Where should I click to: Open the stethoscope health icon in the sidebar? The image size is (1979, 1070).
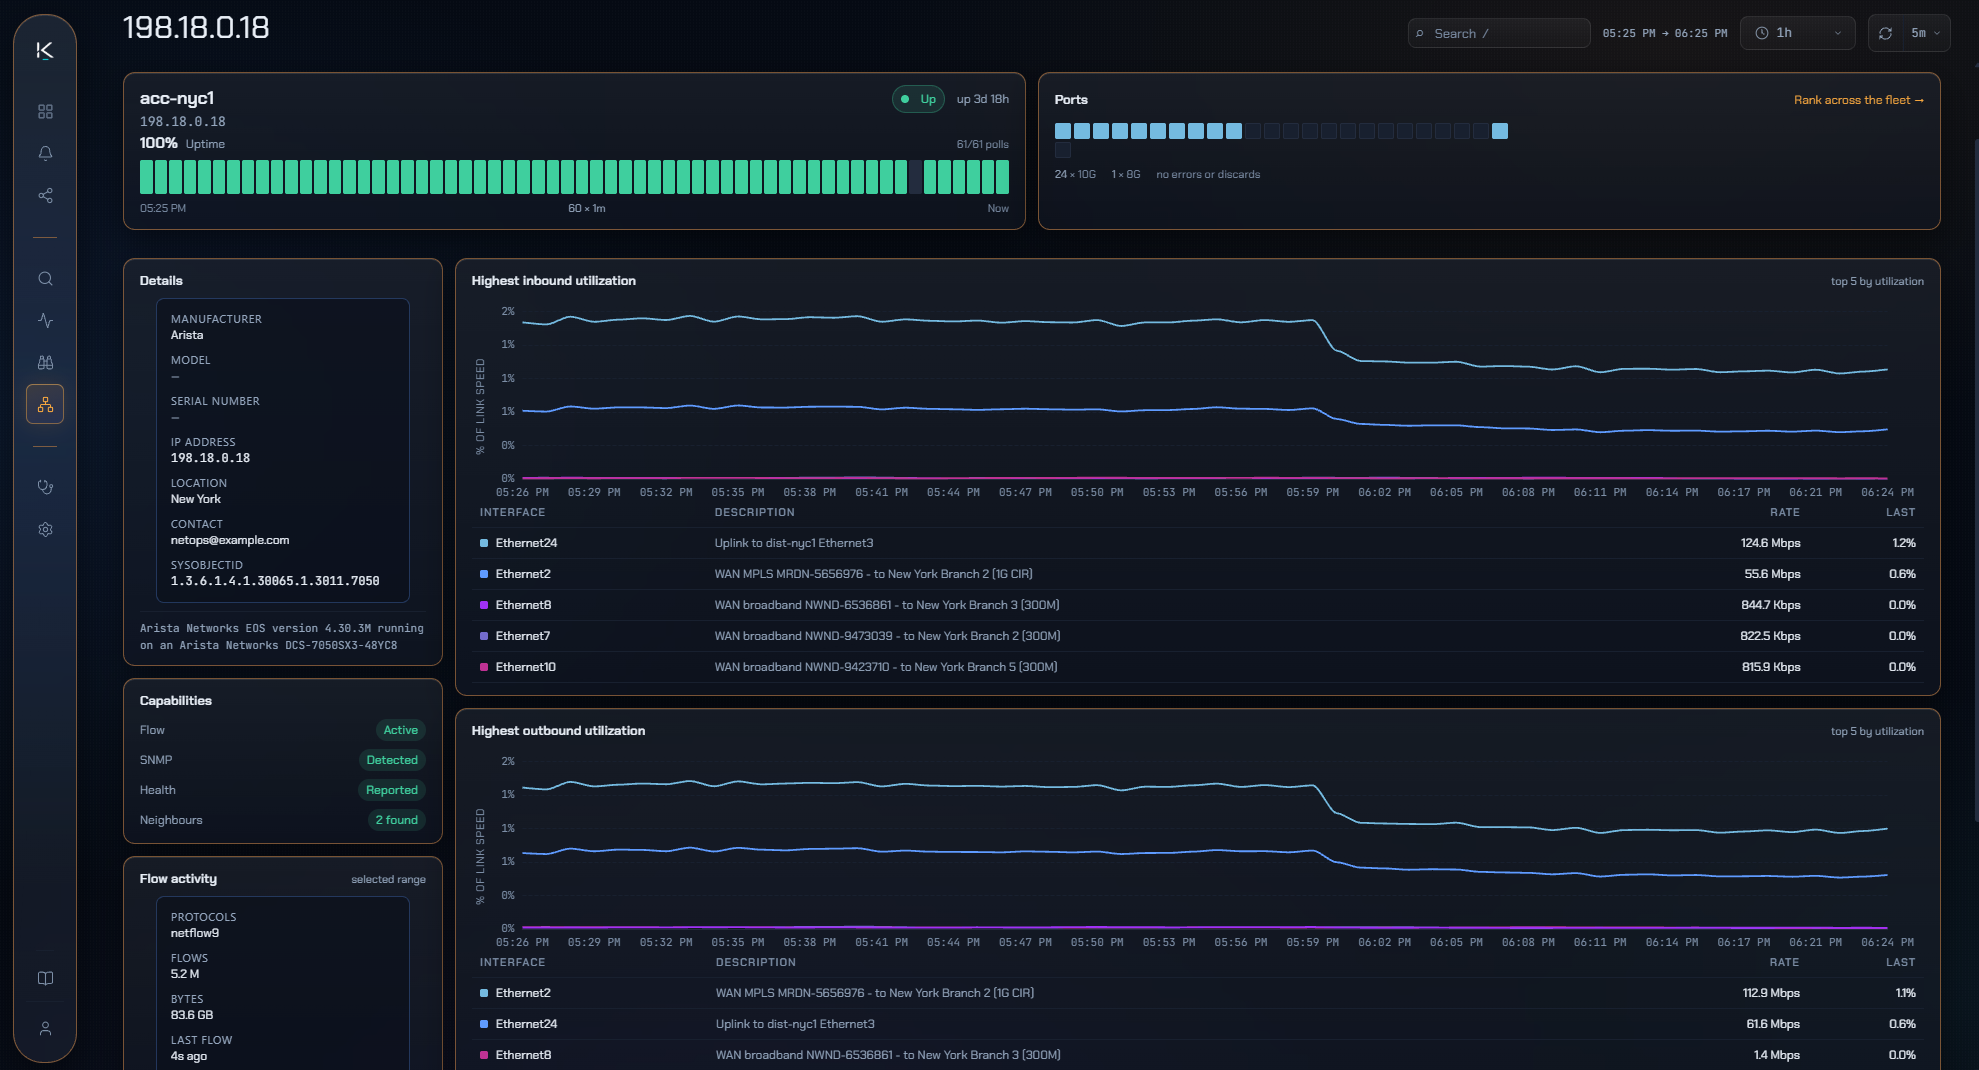point(45,488)
